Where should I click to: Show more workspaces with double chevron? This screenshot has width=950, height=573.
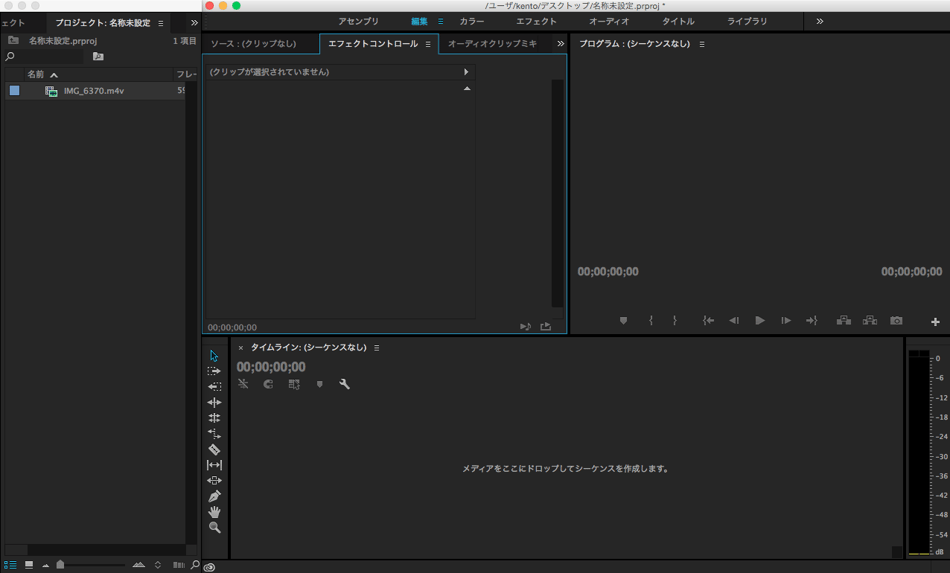tap(819, 21)
